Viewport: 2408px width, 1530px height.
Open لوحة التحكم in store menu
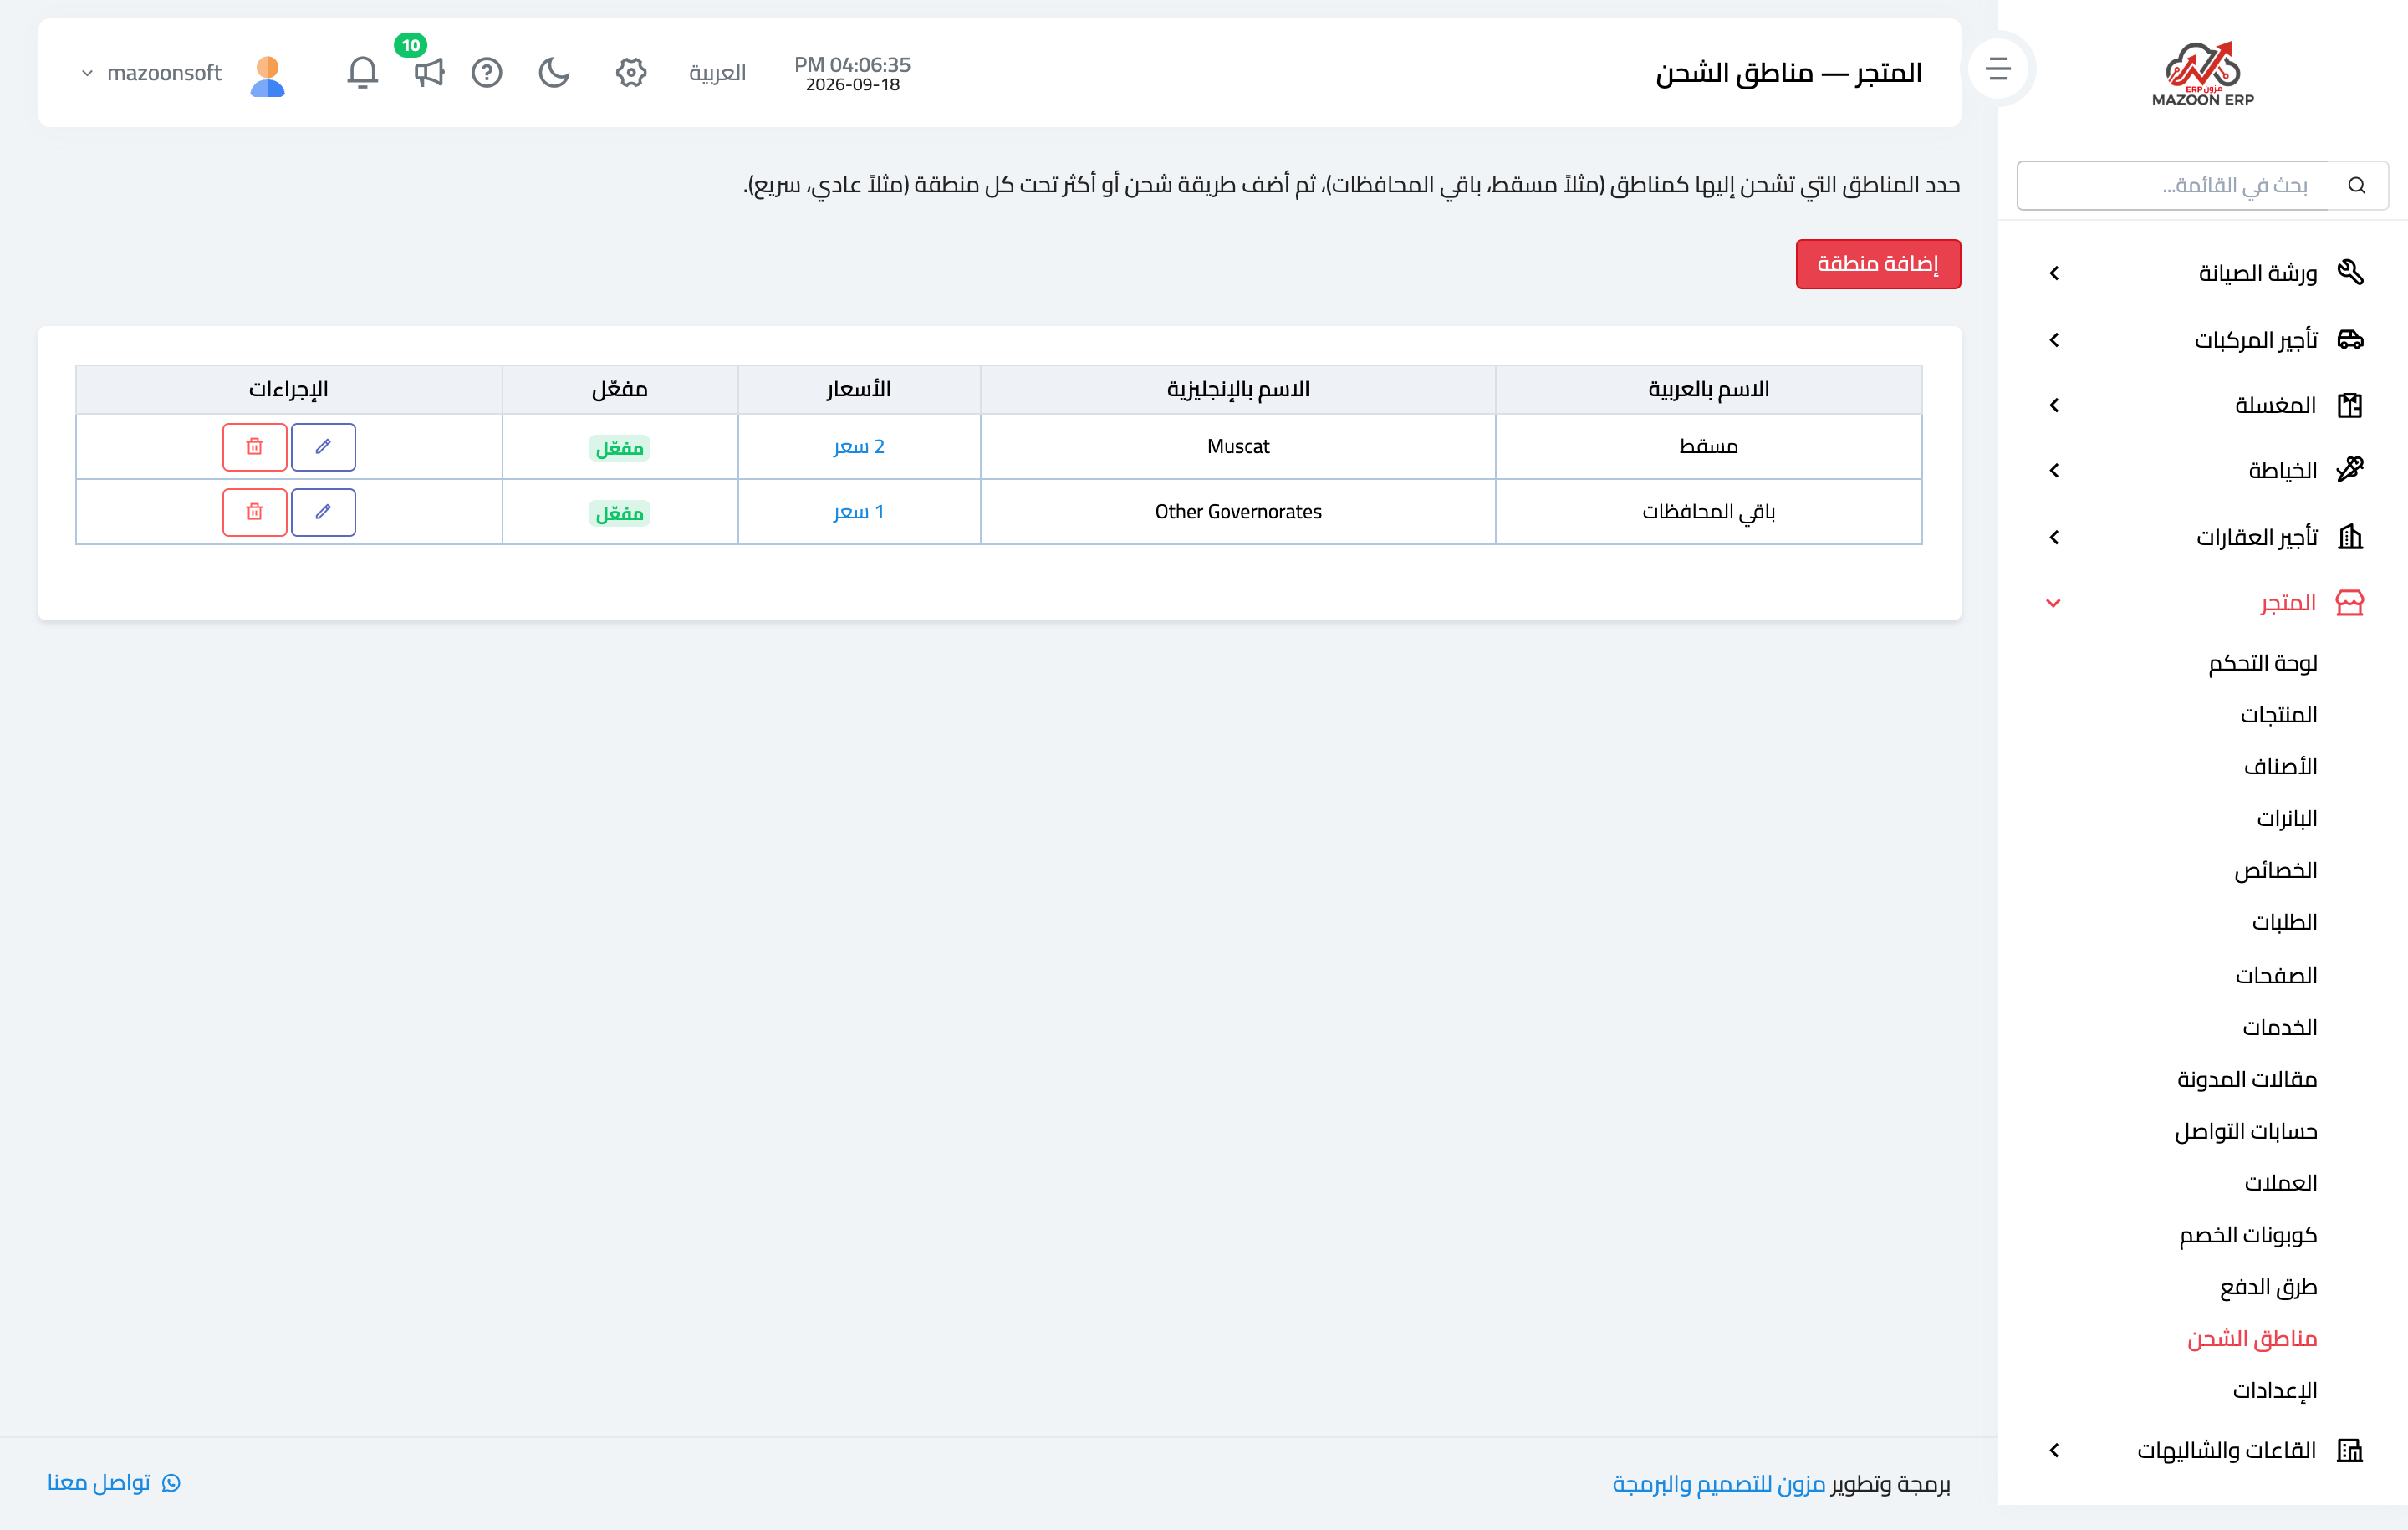[x=2263, y=663]
